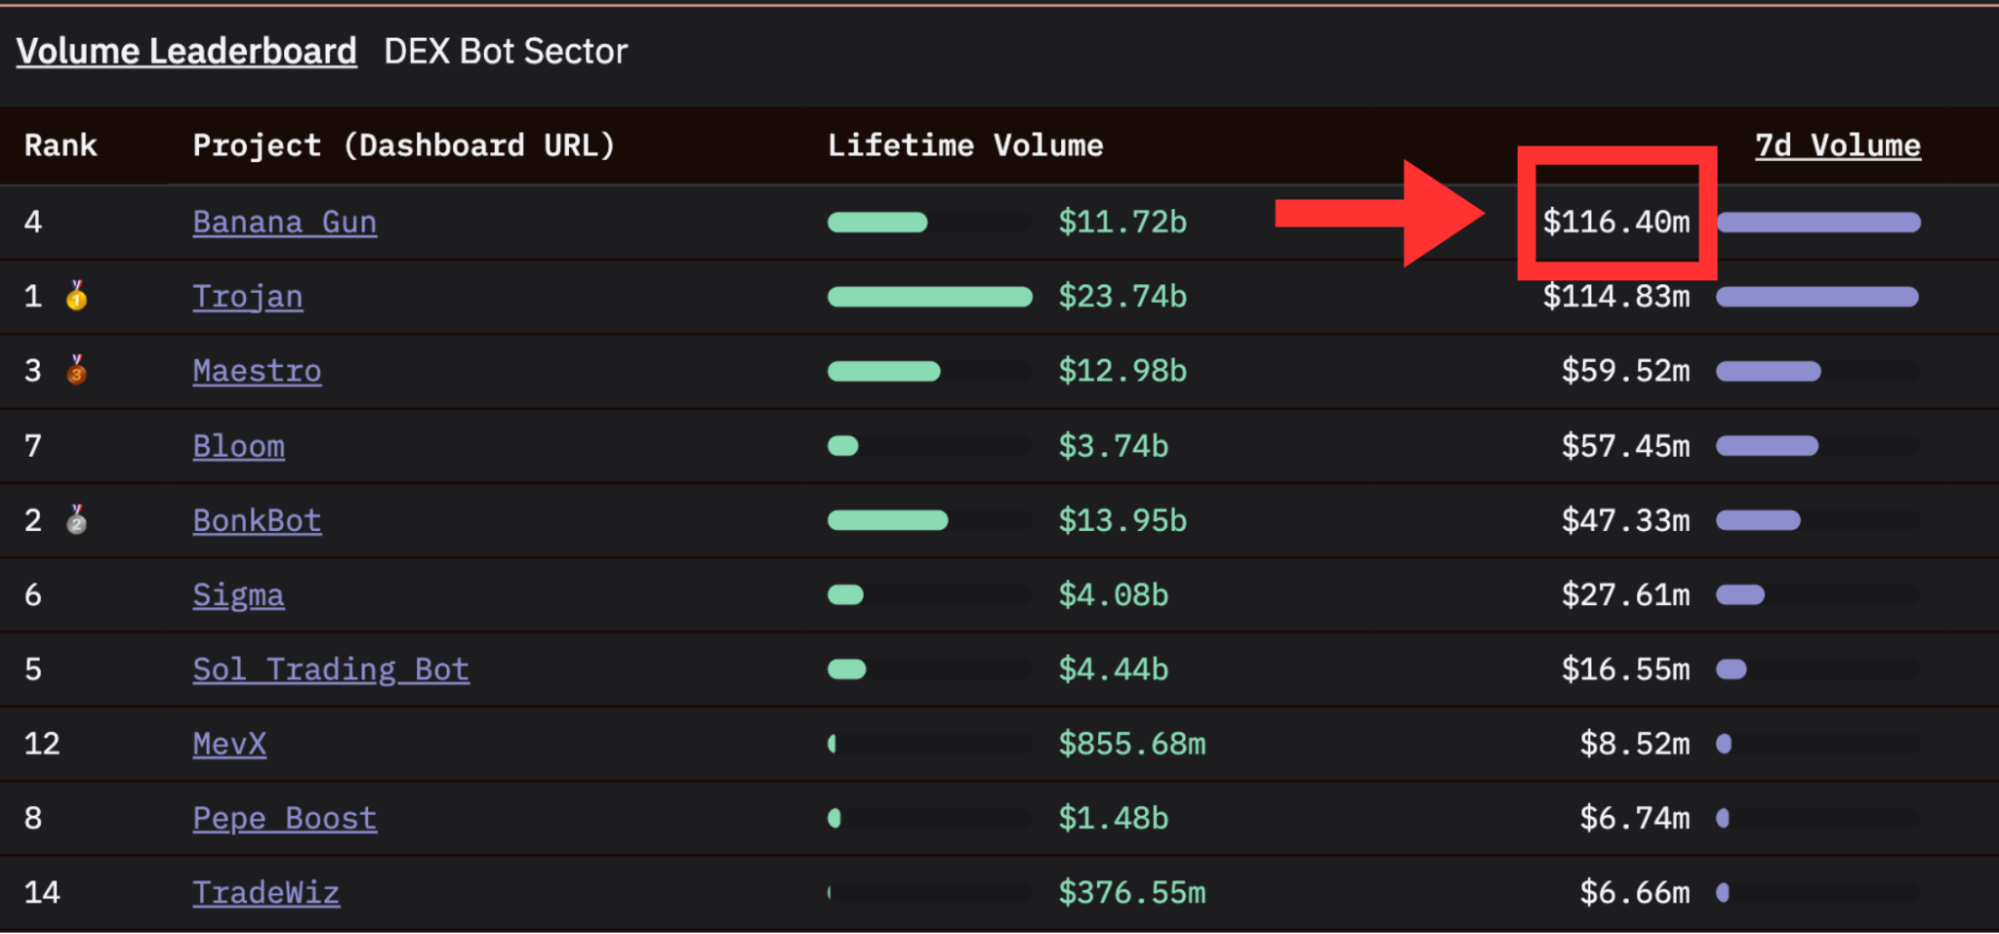Sort by 7d Volume column header
Screen dimensions: 1999x934
pyautogui.click(x=1837, y=145)
